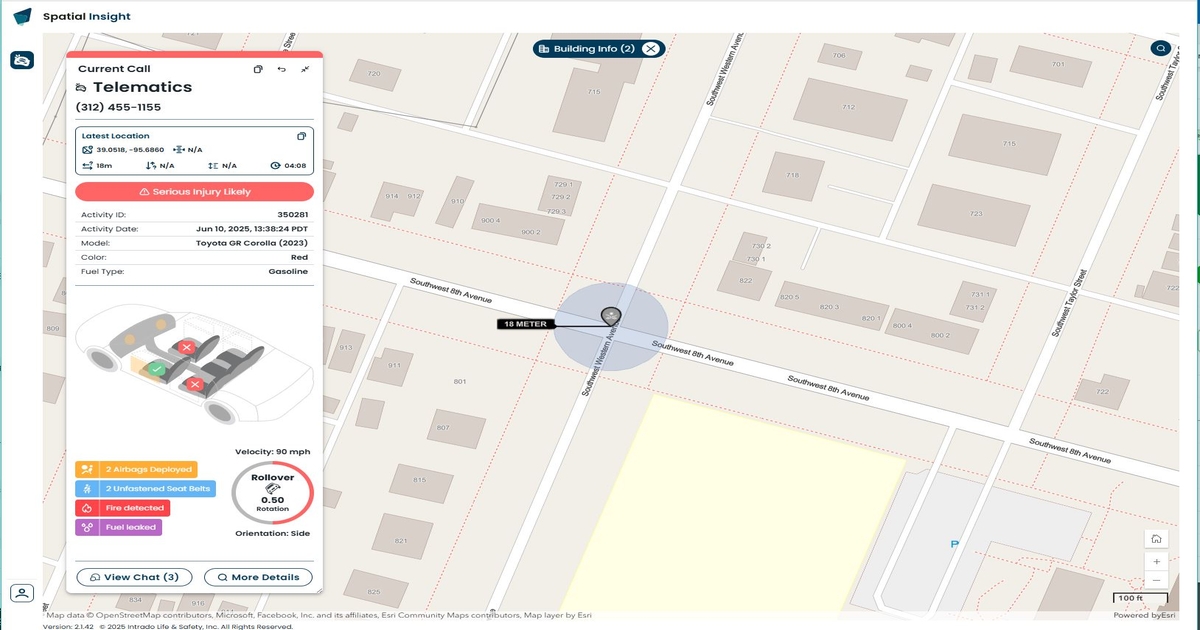Open the map search tool

(1160, 47)
